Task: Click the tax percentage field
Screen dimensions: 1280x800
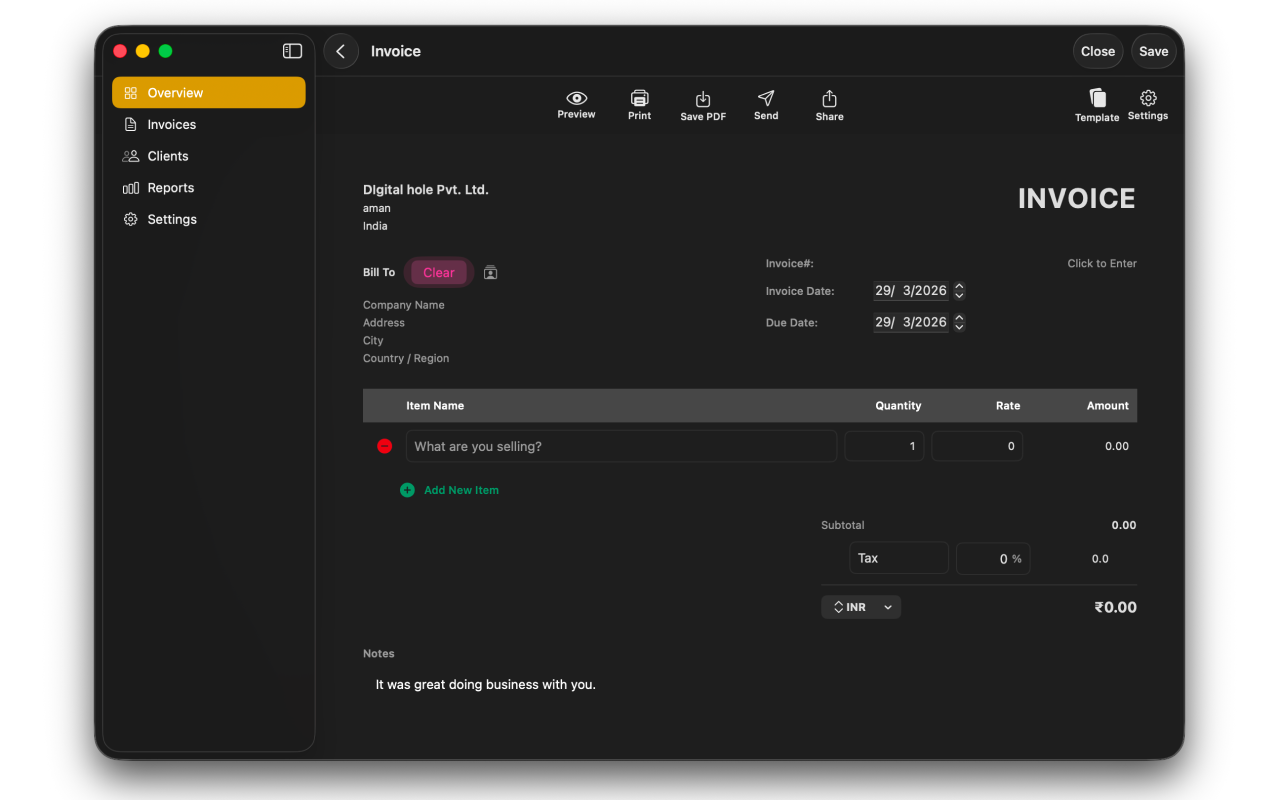Action: click(x=993, y=558)
